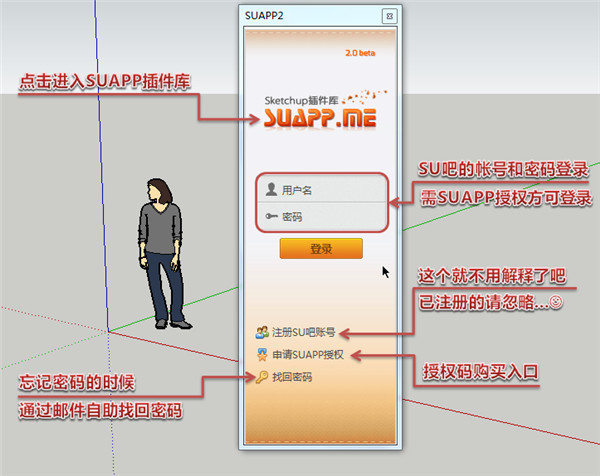Image resolution: width=600 pixels, height=476 pixels.
Task: Open the 找回密码 recover password link
Action: [x=292, y=377]
